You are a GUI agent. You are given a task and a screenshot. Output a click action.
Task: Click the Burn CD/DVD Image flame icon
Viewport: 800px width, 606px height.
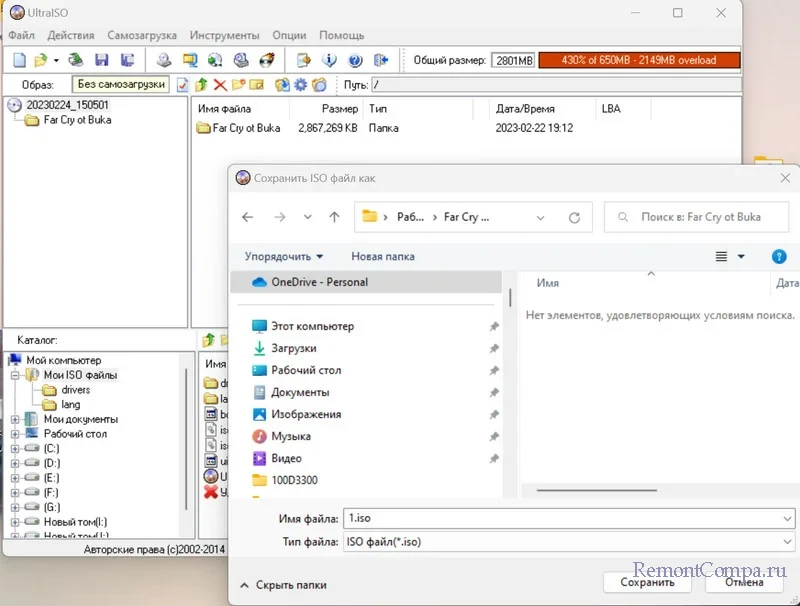tap(267, 60)
